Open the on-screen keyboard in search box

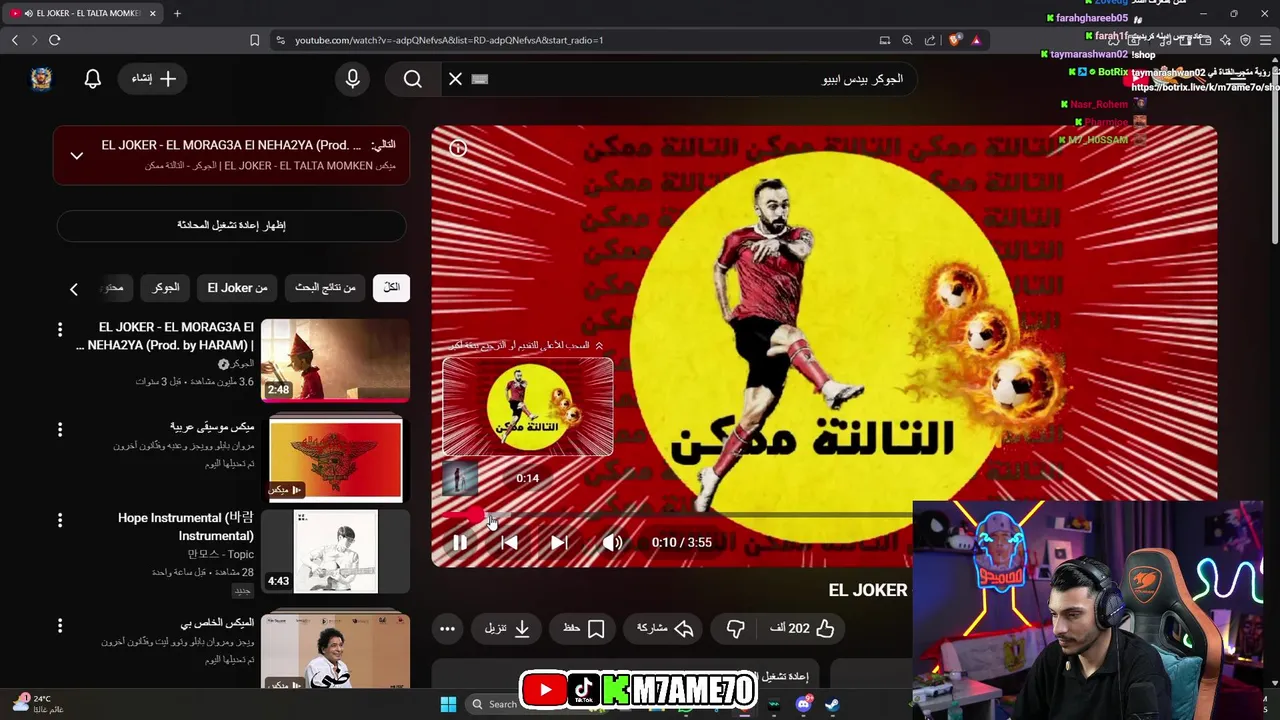tap(480, 79)
